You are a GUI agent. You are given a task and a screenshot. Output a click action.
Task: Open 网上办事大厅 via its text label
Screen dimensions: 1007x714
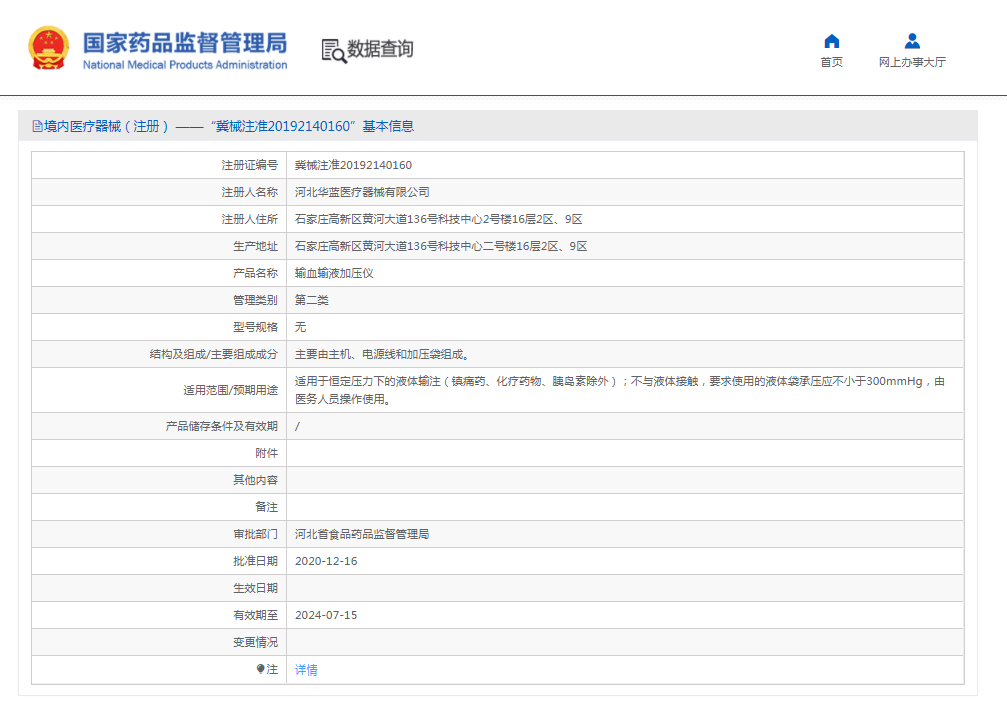[912, 62]
